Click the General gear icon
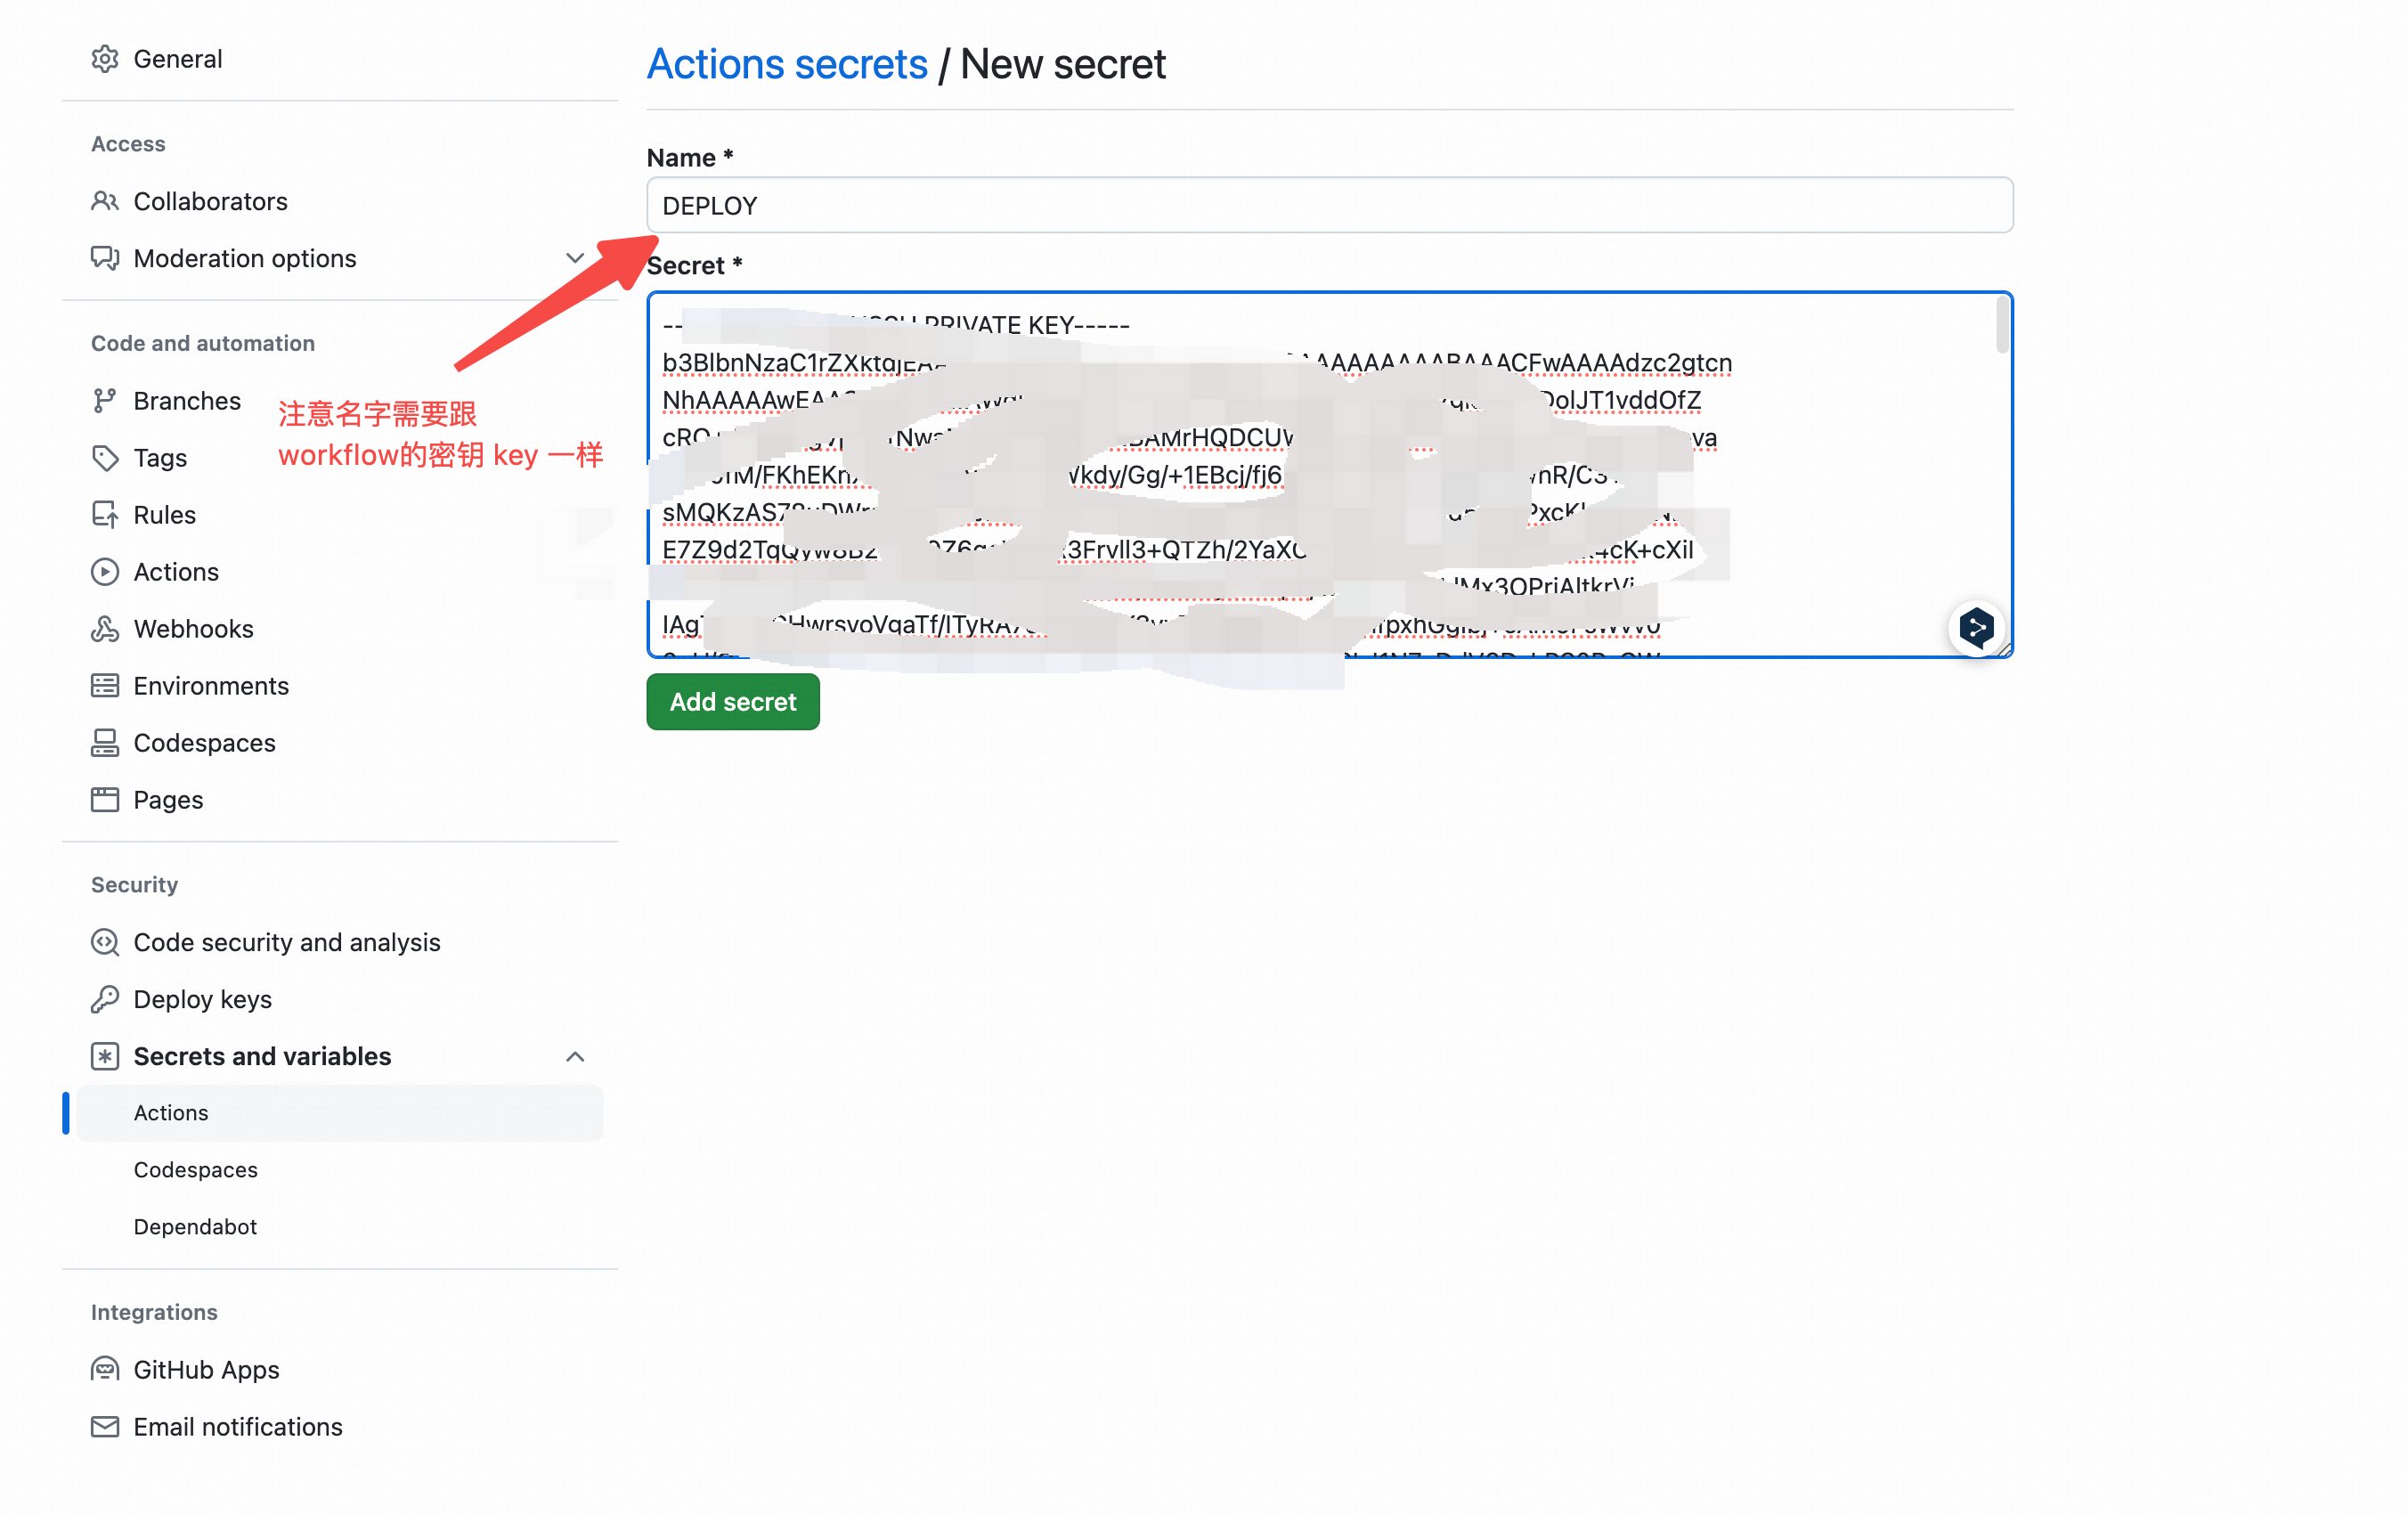 105,59
